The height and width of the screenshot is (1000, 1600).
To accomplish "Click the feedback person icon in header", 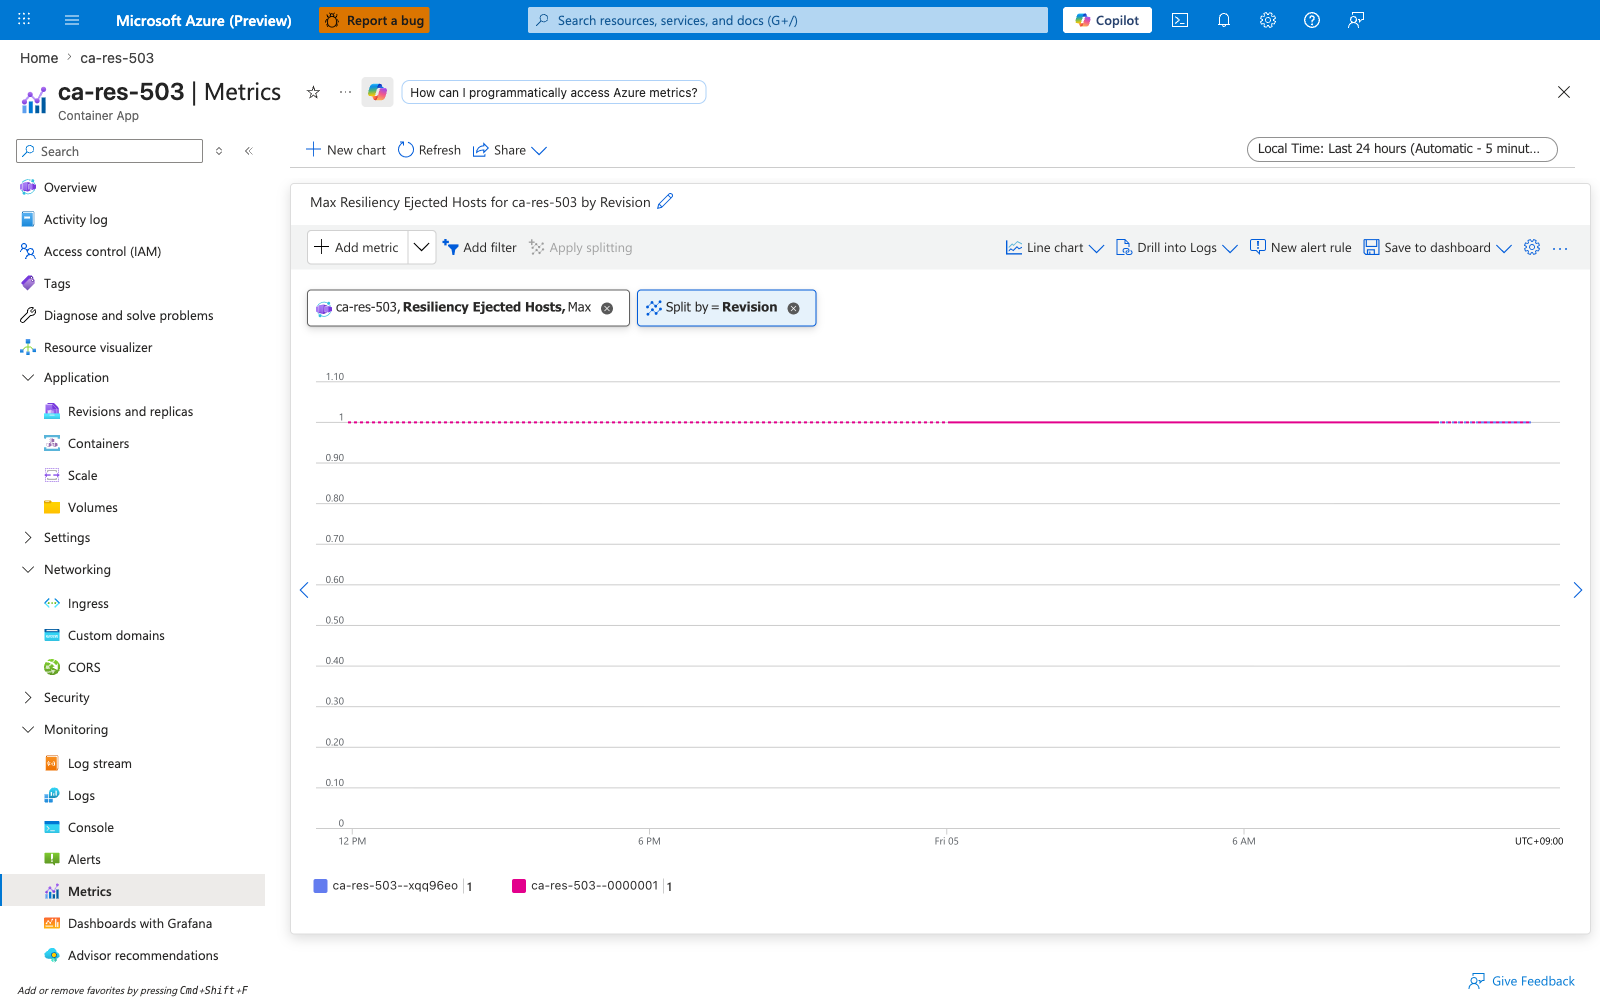I will (1356, 20).
